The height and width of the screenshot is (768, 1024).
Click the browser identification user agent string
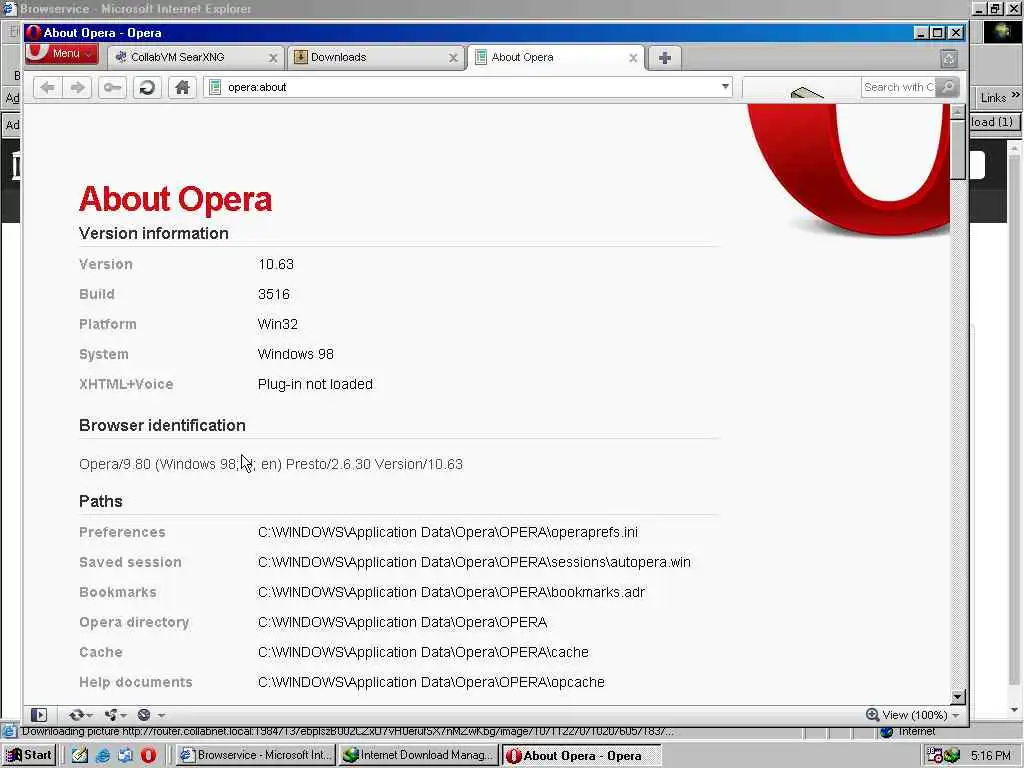point(271,464)
